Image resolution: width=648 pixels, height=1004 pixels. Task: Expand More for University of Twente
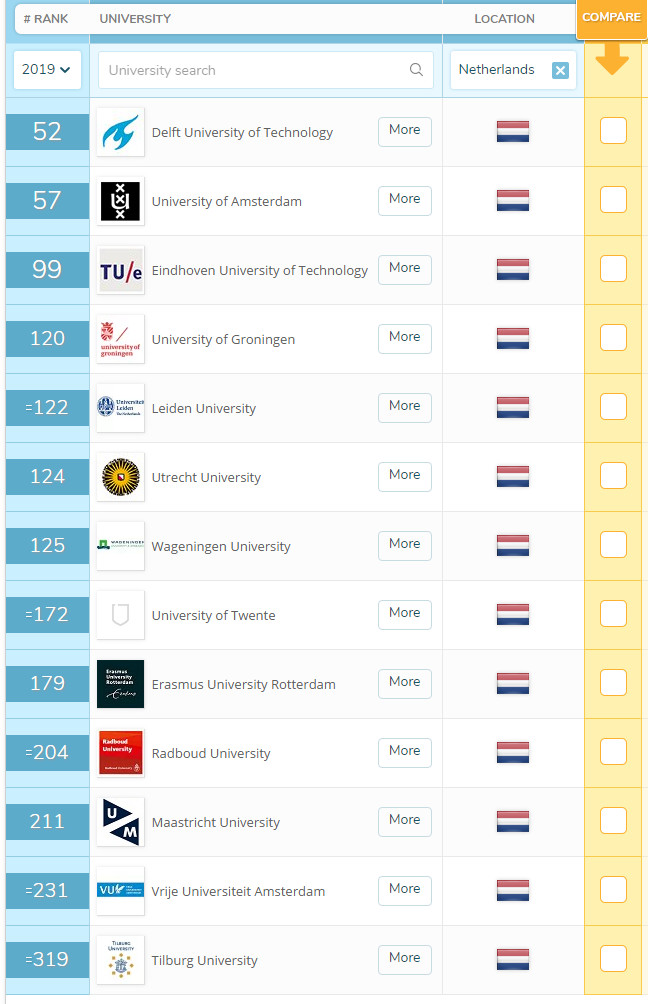point(405,615)
